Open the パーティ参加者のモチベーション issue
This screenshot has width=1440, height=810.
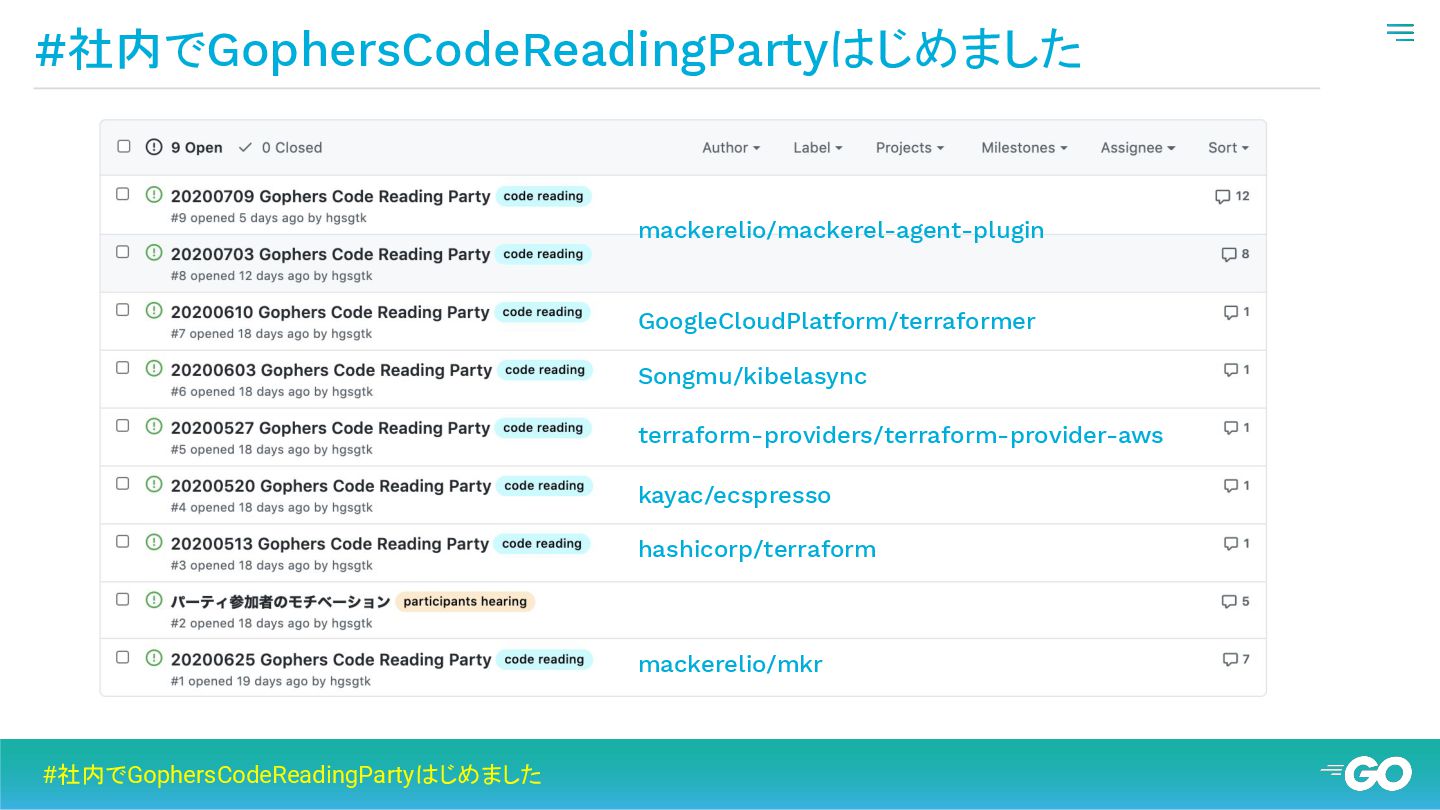coord(280,602)
